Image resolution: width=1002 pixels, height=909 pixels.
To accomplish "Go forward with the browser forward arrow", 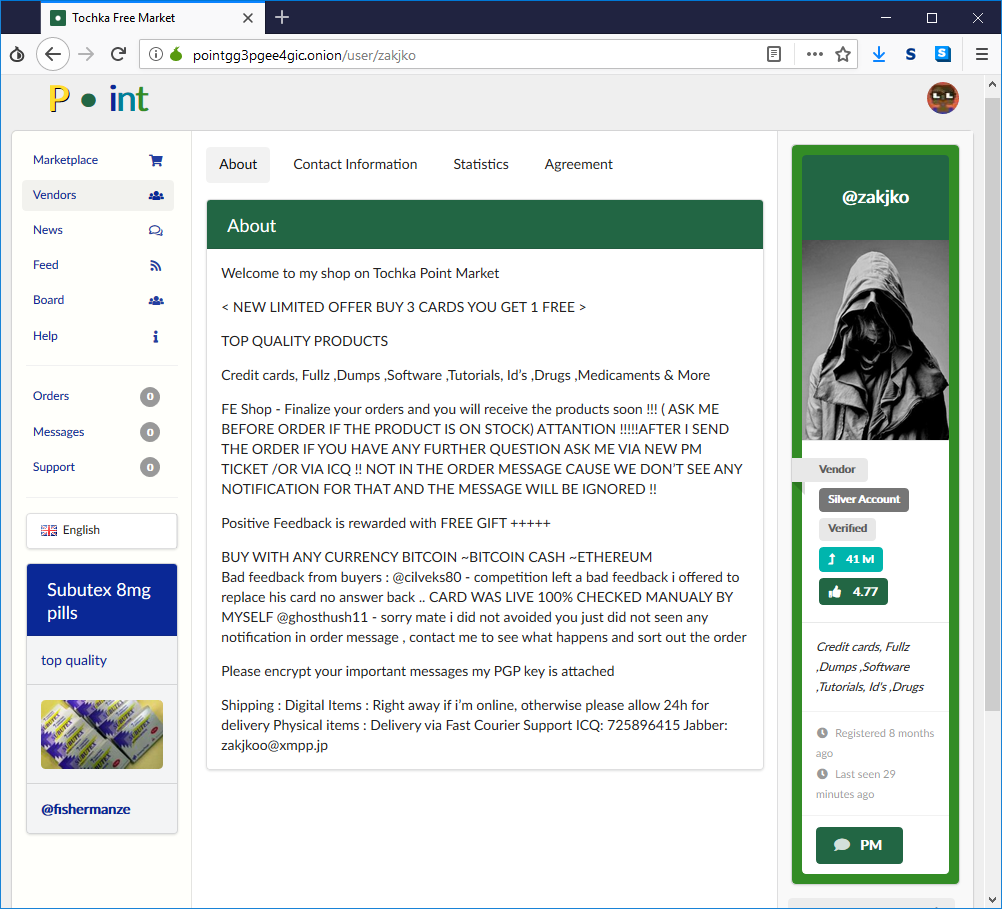I will [x=86, y=54].
